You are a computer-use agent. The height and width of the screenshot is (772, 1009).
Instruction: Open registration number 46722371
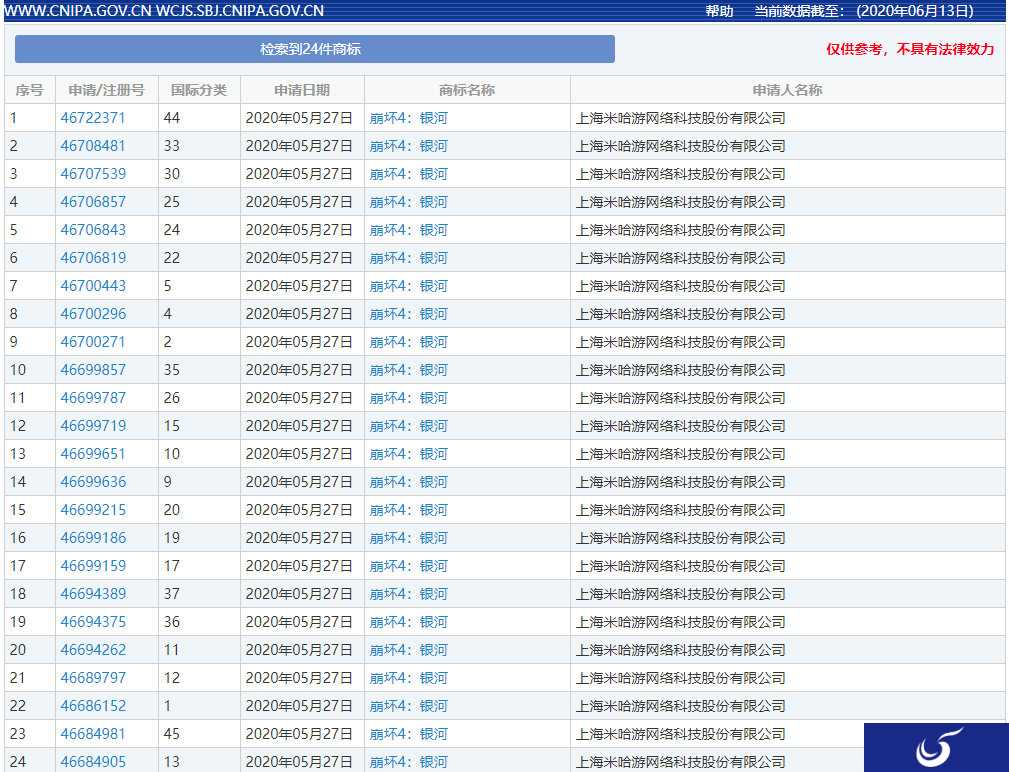pos(93,118)
